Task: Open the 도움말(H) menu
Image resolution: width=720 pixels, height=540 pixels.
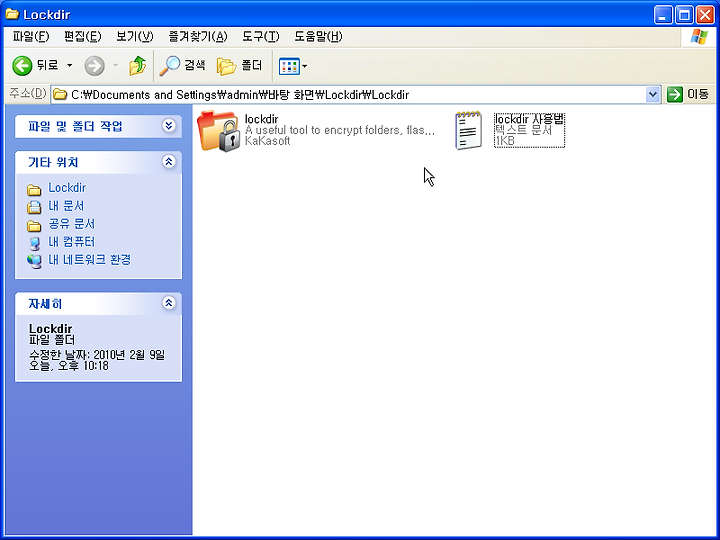Action: (x=318, y=37)
